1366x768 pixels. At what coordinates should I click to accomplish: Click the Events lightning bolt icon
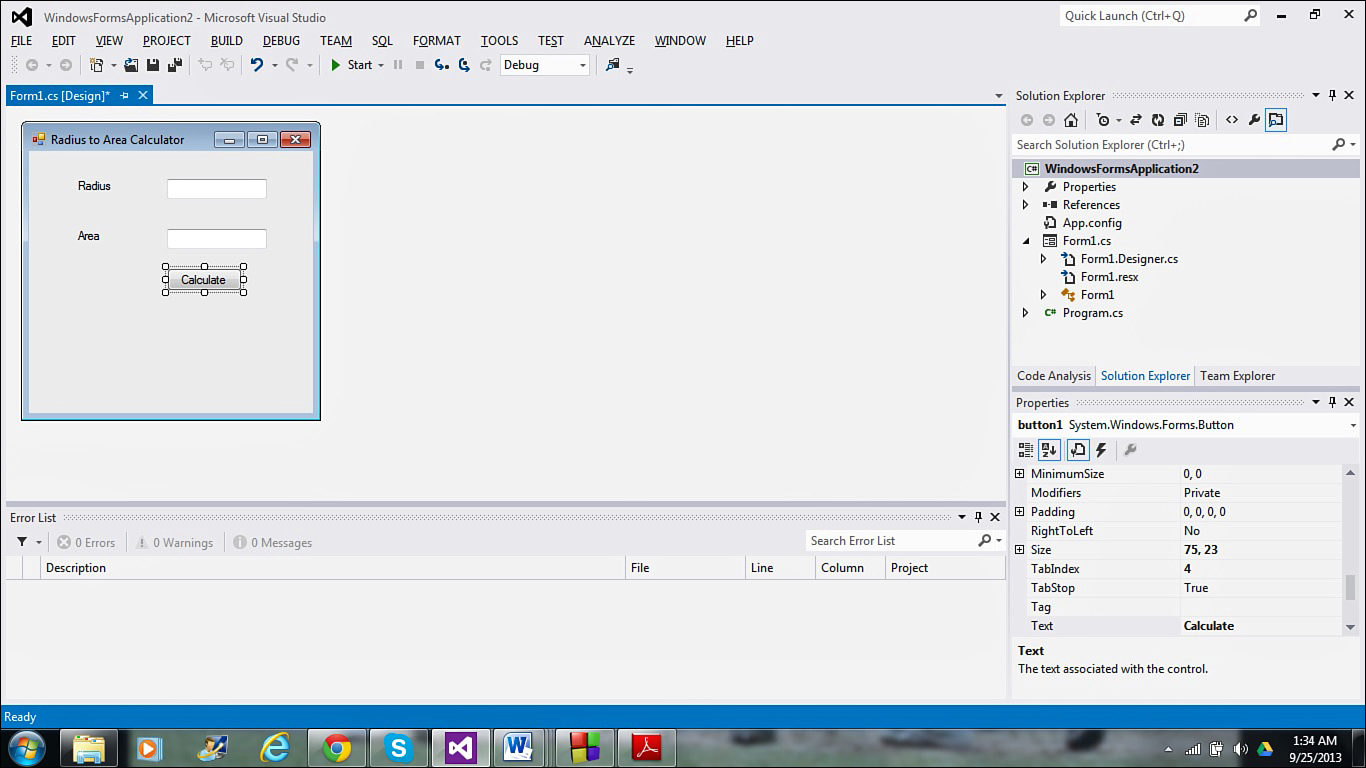pyautogui.click(x=1101, y=450)
